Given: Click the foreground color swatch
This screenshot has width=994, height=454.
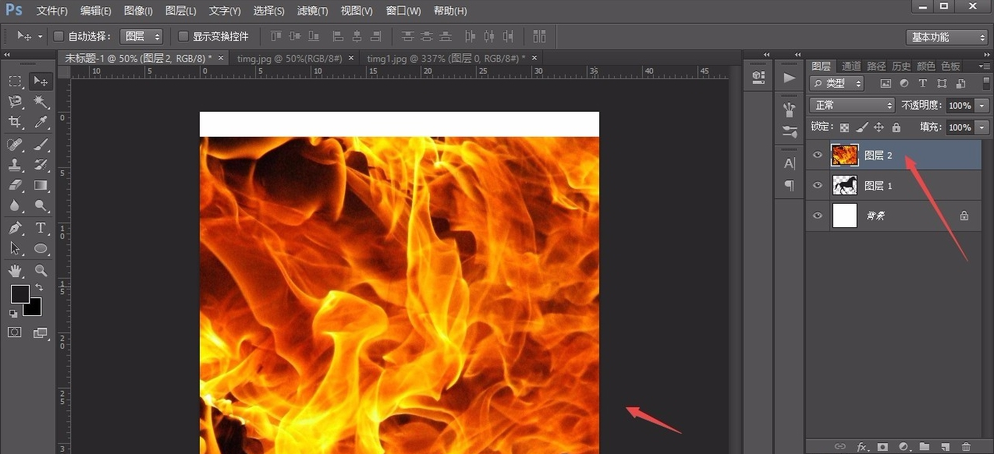Looking at the screenshot, I should [20, 294].
